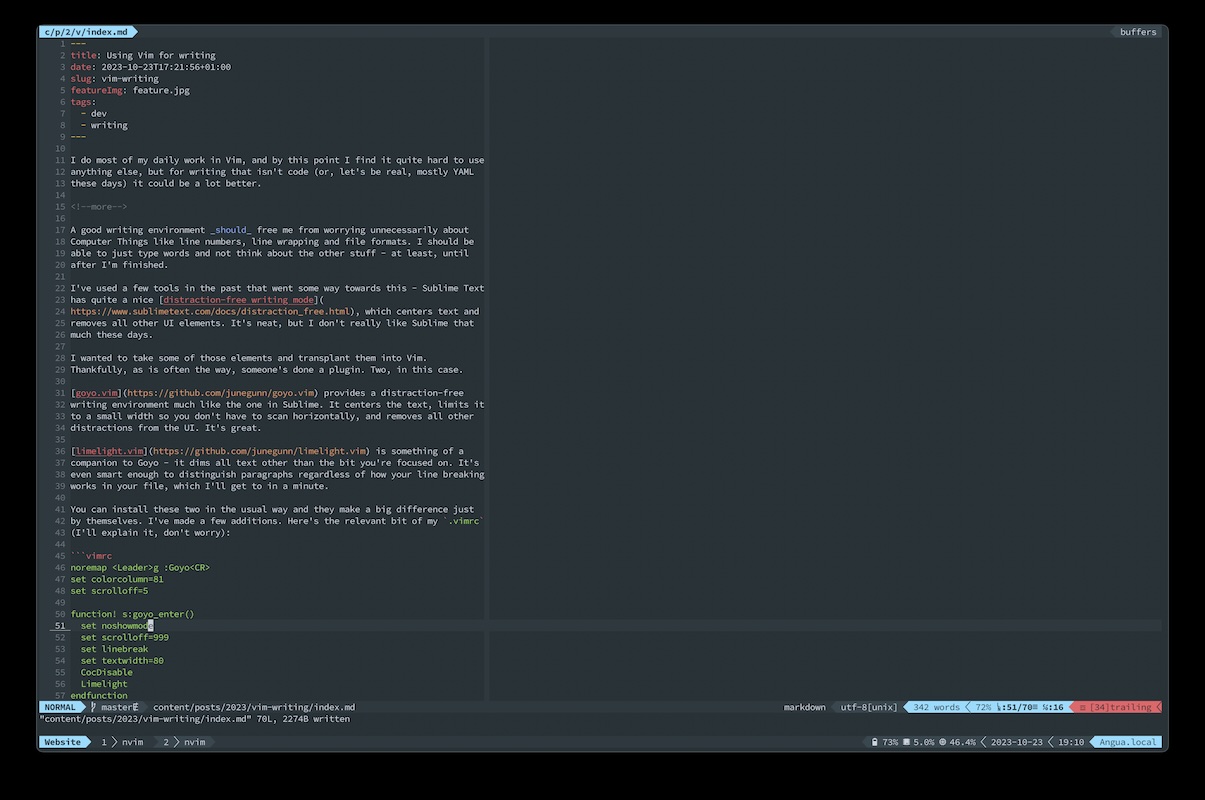This screenshot has height=800, width=1205.
Task: Click the battery icon showing 73%
Action: click(875, 742)
